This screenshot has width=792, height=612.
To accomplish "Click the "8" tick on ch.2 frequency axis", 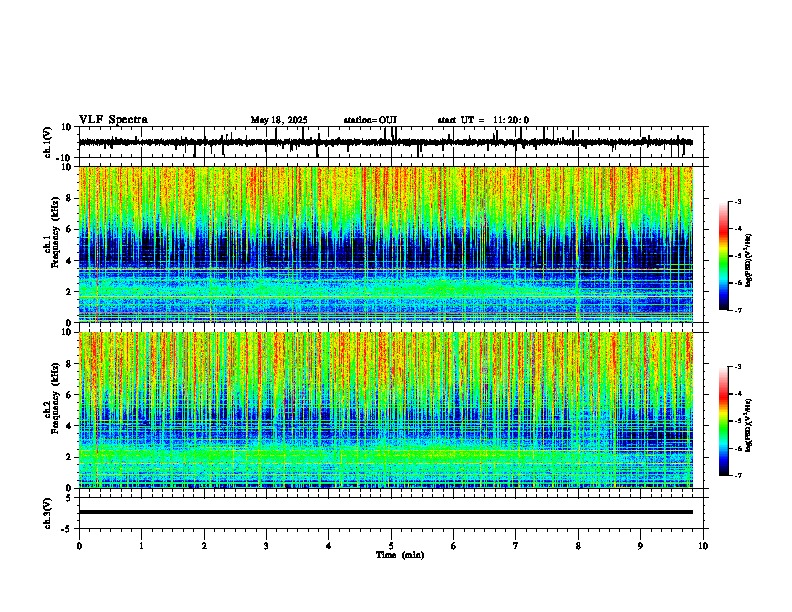I will [x=70, y=364].
